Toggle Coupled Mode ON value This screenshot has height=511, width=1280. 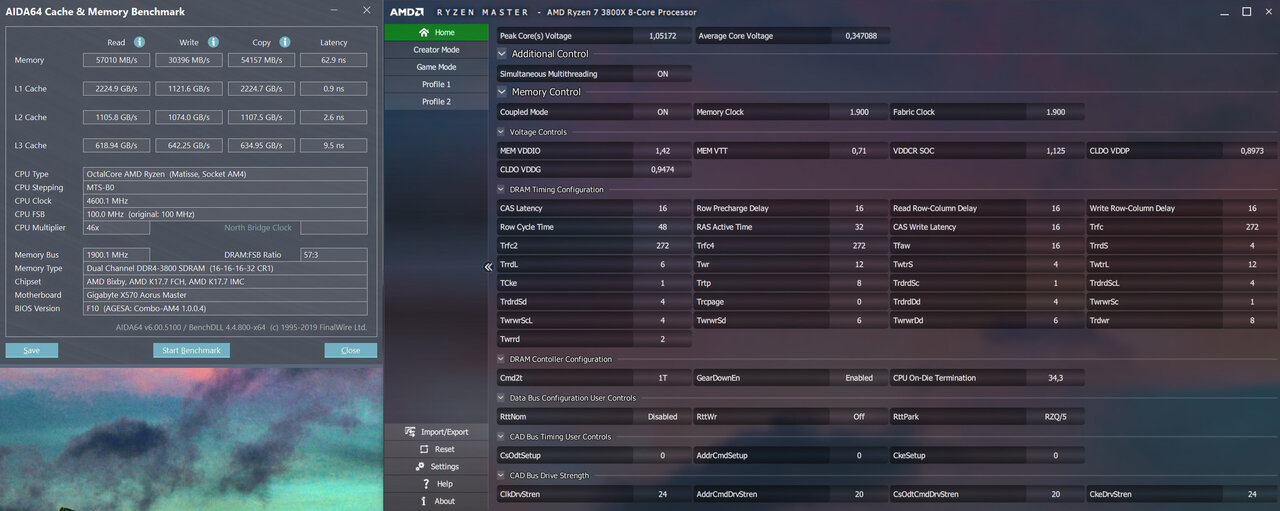[x=662, y=112]
